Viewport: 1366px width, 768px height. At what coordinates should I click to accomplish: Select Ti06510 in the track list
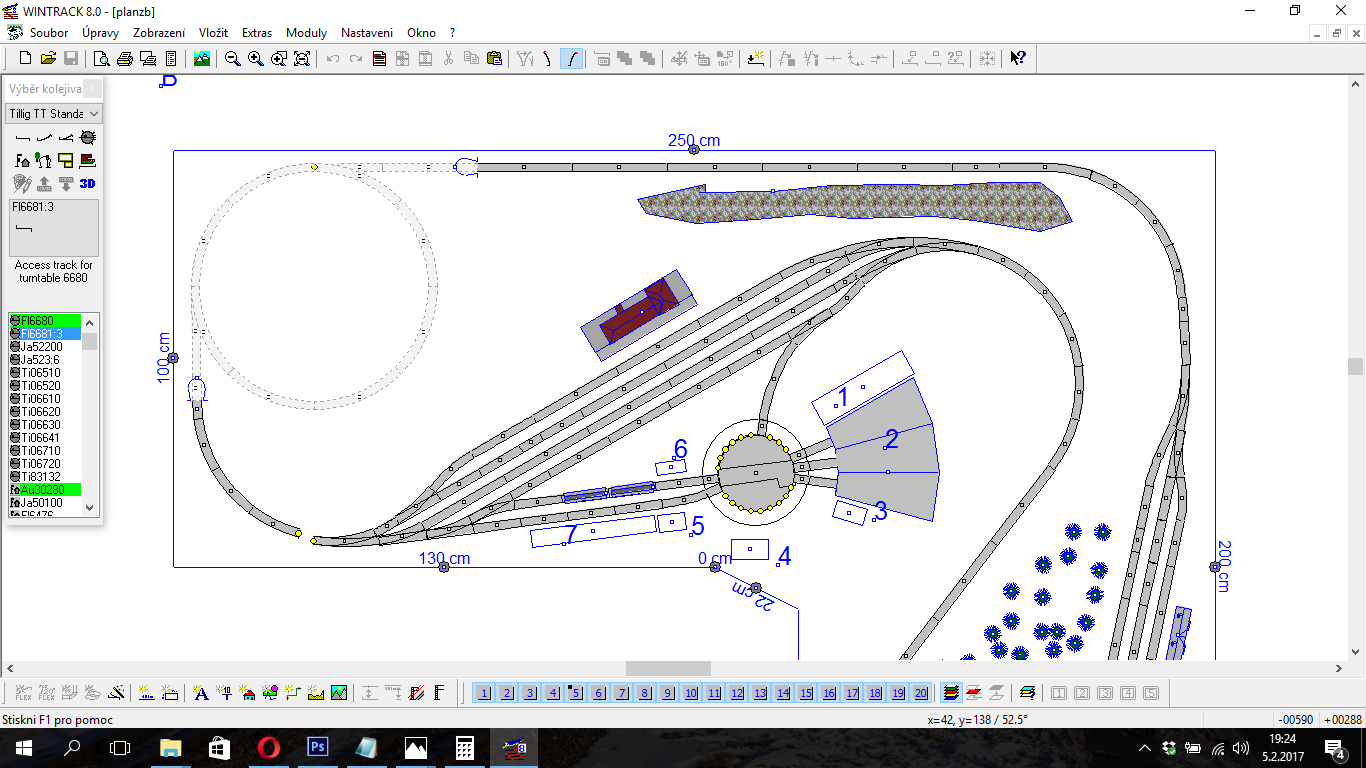tap(41, 373)
